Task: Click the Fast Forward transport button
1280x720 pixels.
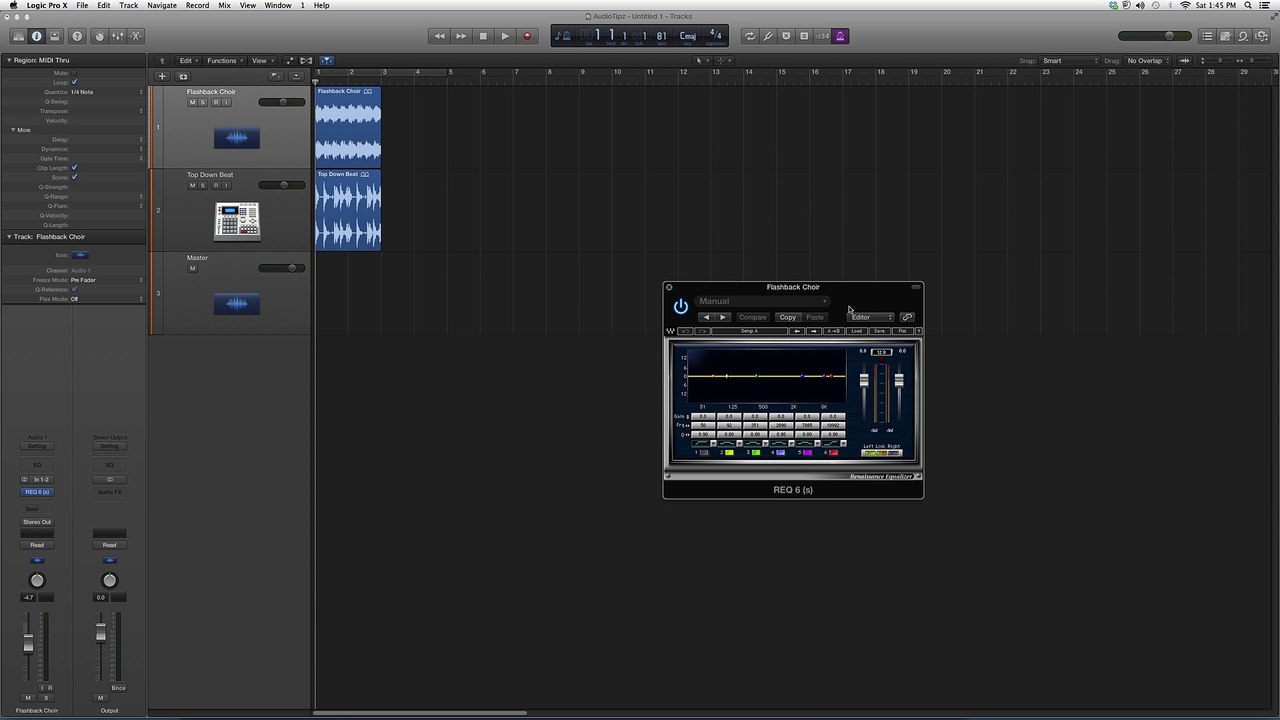Action: [461, 36]
